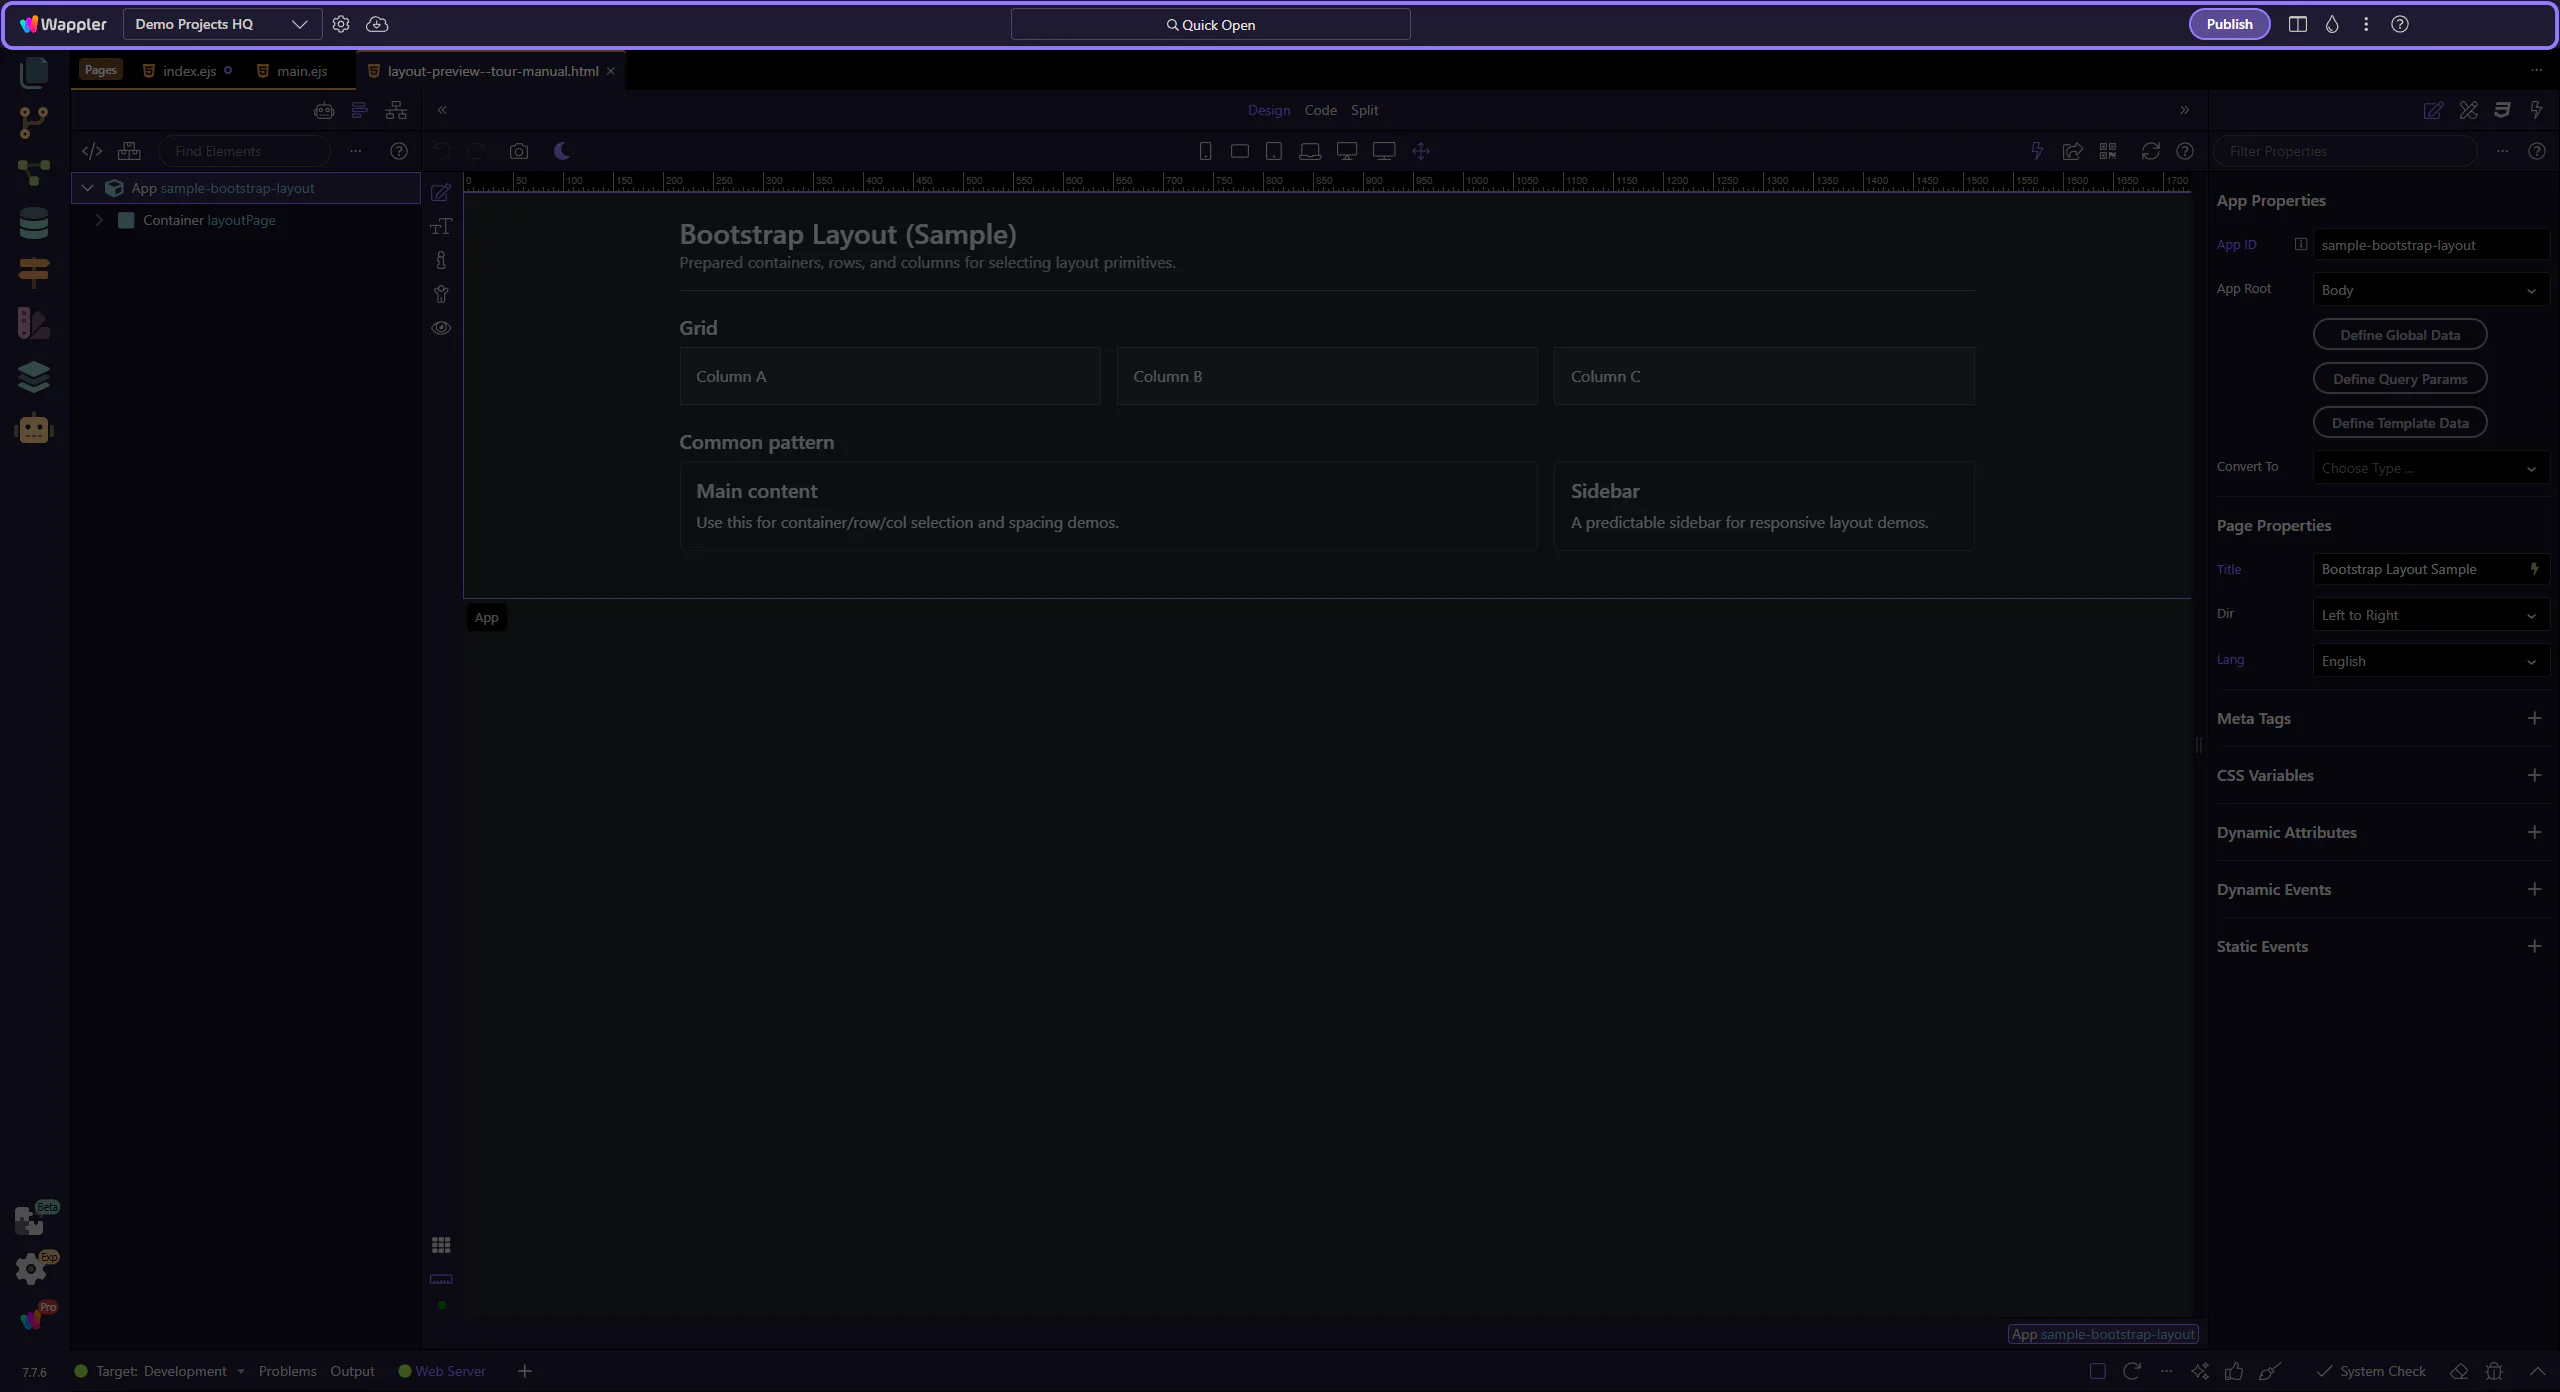Viewport: 2560px width, 1392px height.
Task: Click the screenshot camera icon
Action: [518, 151]
